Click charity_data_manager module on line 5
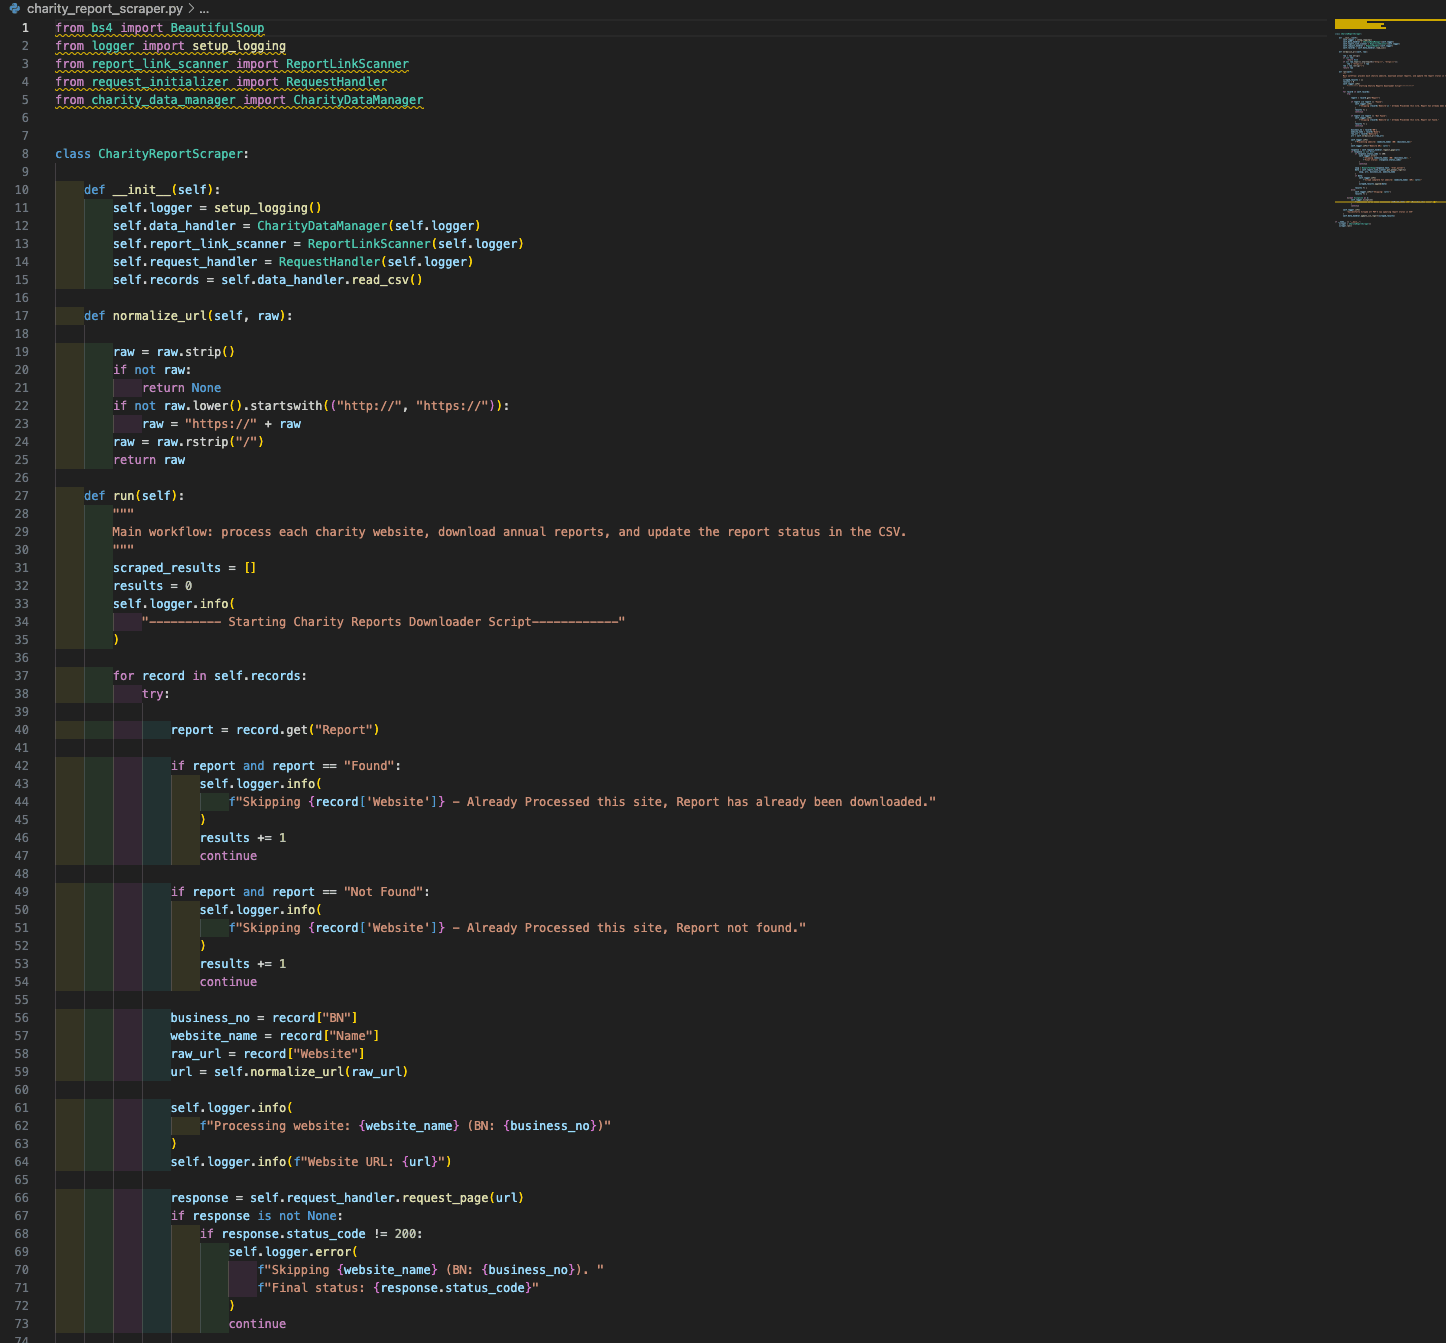Screen dimensions: 1446x1343 (x=164, y=100)
